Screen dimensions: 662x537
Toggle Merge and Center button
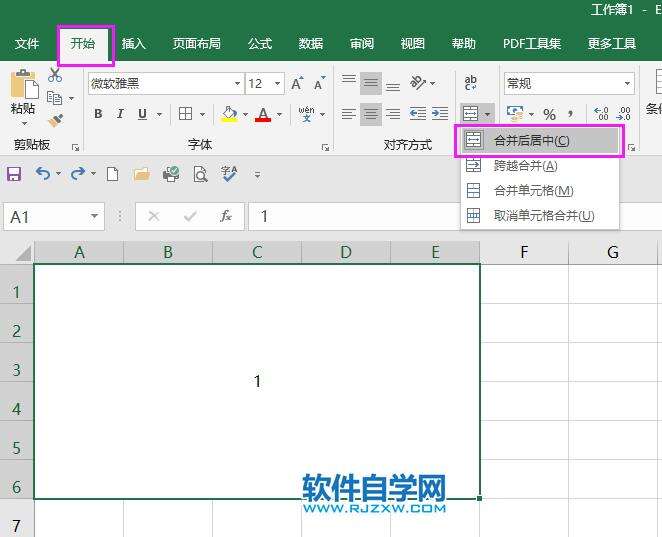pos(471,114)
